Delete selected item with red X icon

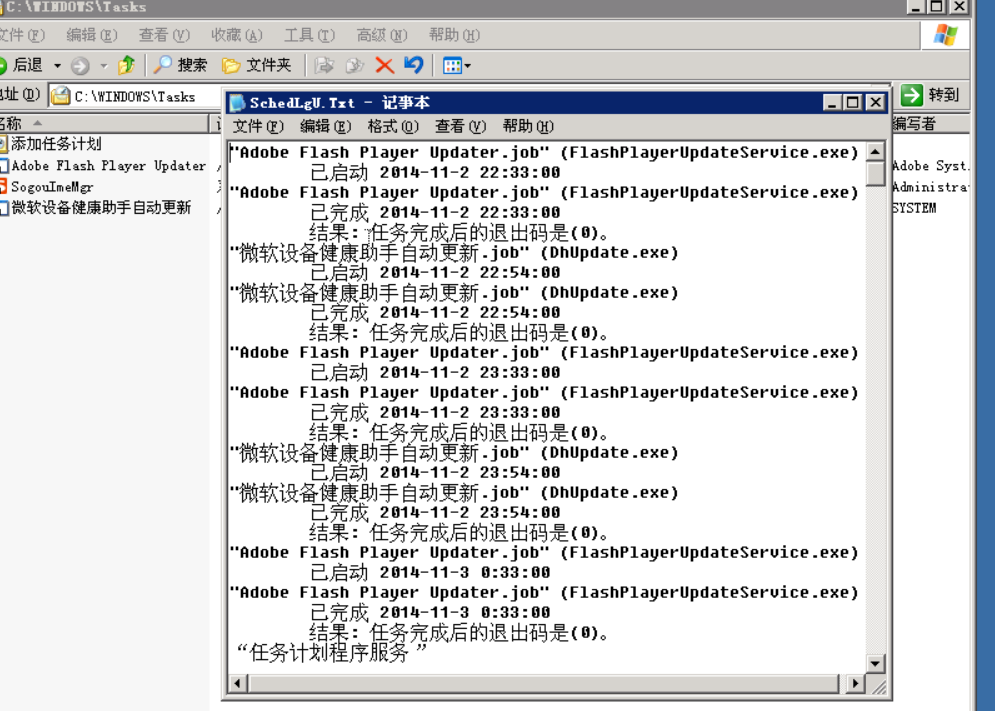point(384,65)
